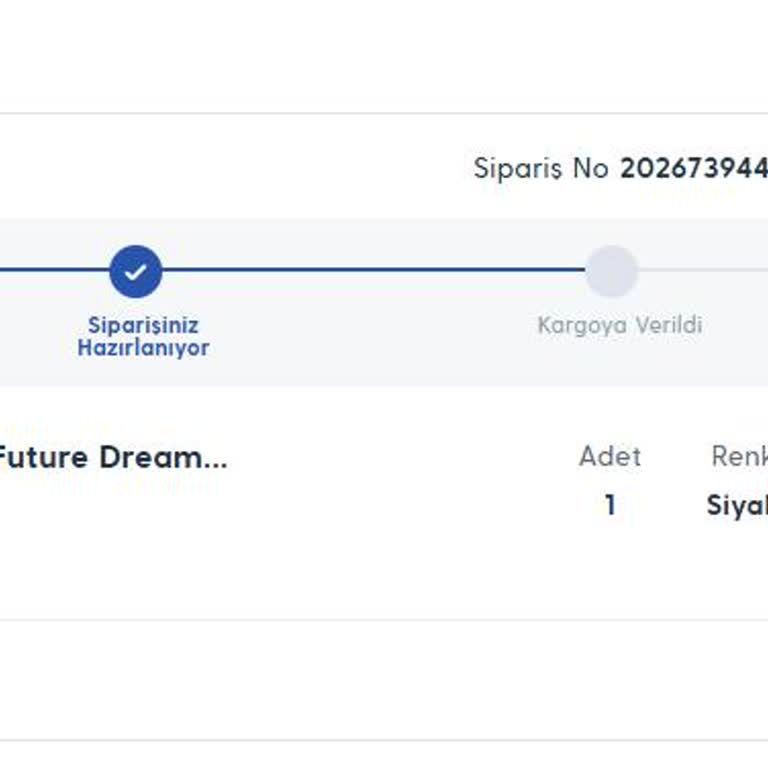
Task: Click the Adet column heading
Action: 610,456
